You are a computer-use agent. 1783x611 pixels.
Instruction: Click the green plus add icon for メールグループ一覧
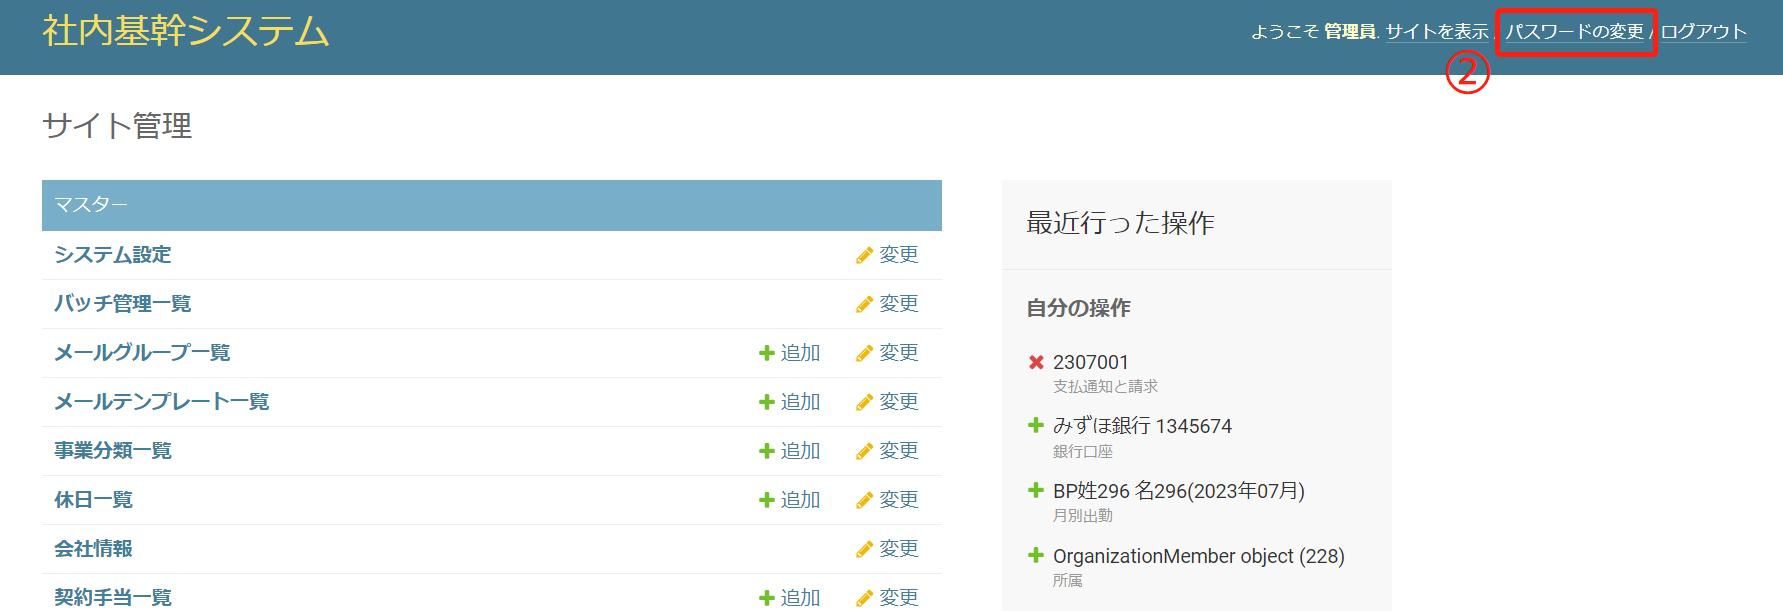767,353
